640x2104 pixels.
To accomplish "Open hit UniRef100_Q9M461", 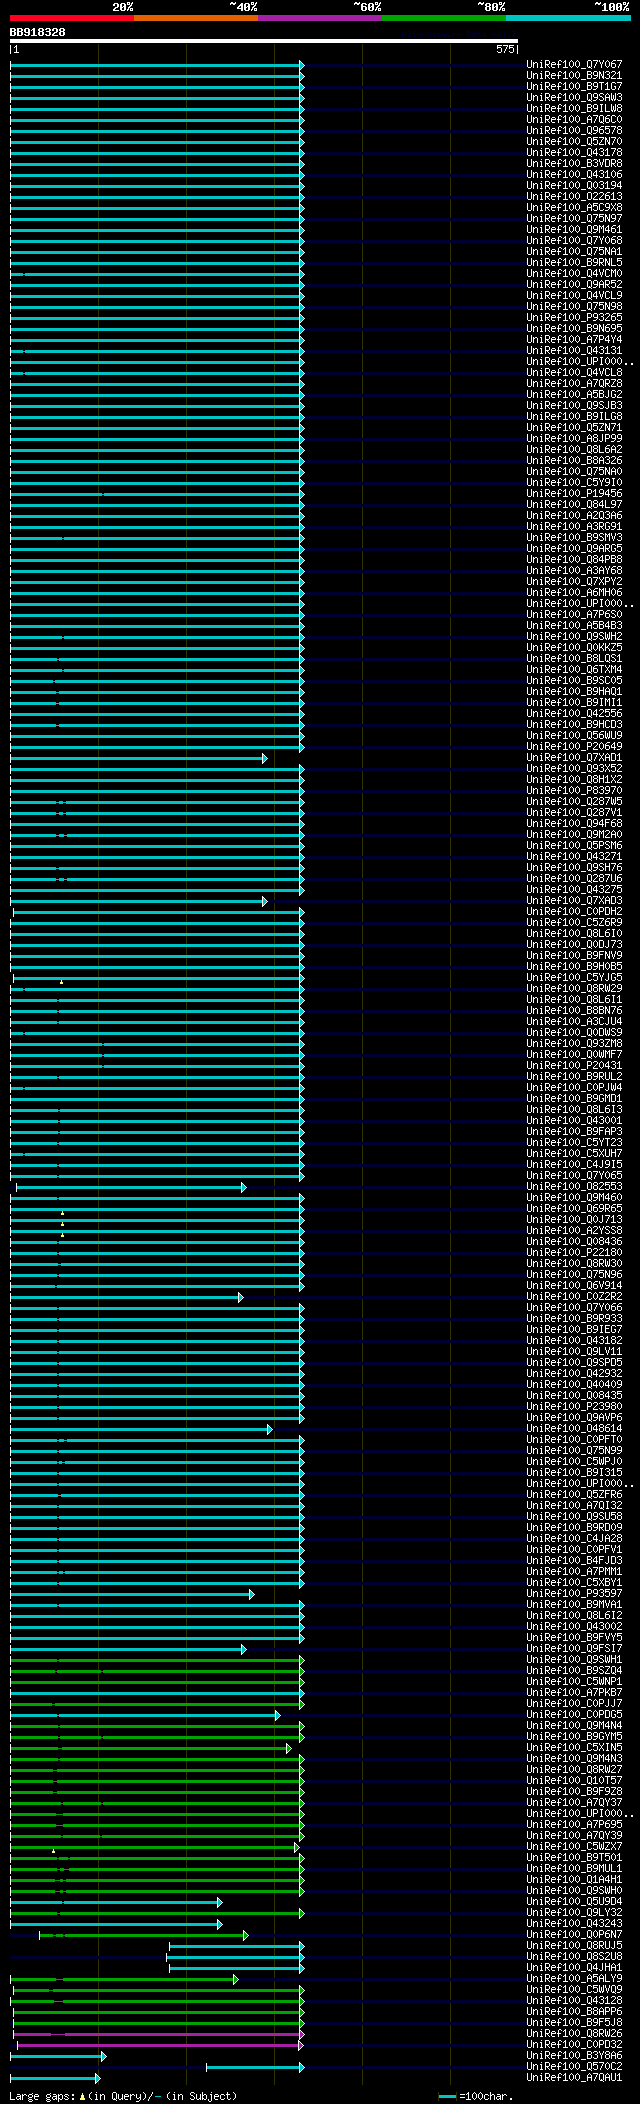I will coord(574,230).
